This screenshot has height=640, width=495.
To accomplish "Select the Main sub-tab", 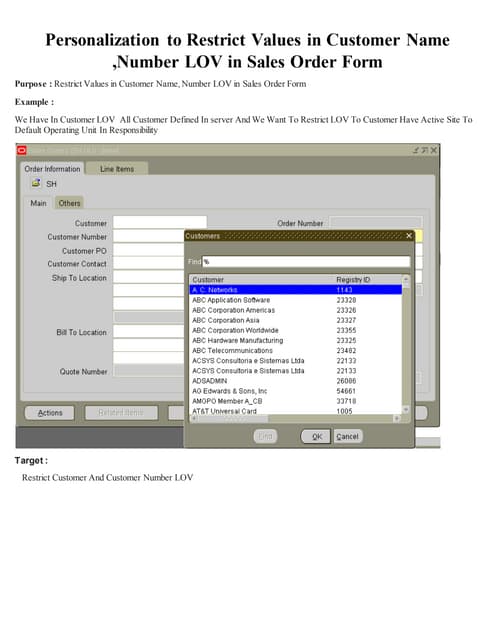I will point(38,203).
